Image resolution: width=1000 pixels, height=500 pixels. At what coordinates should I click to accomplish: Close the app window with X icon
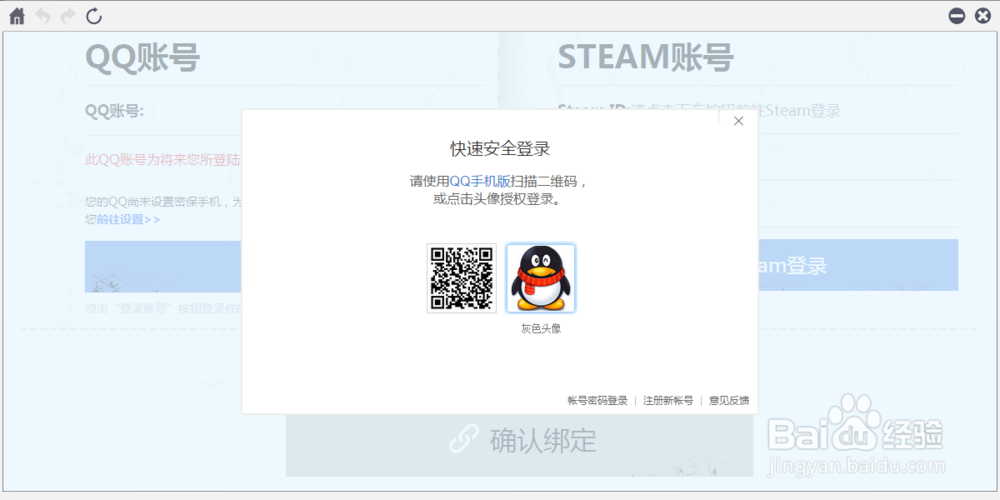[983, 16]
